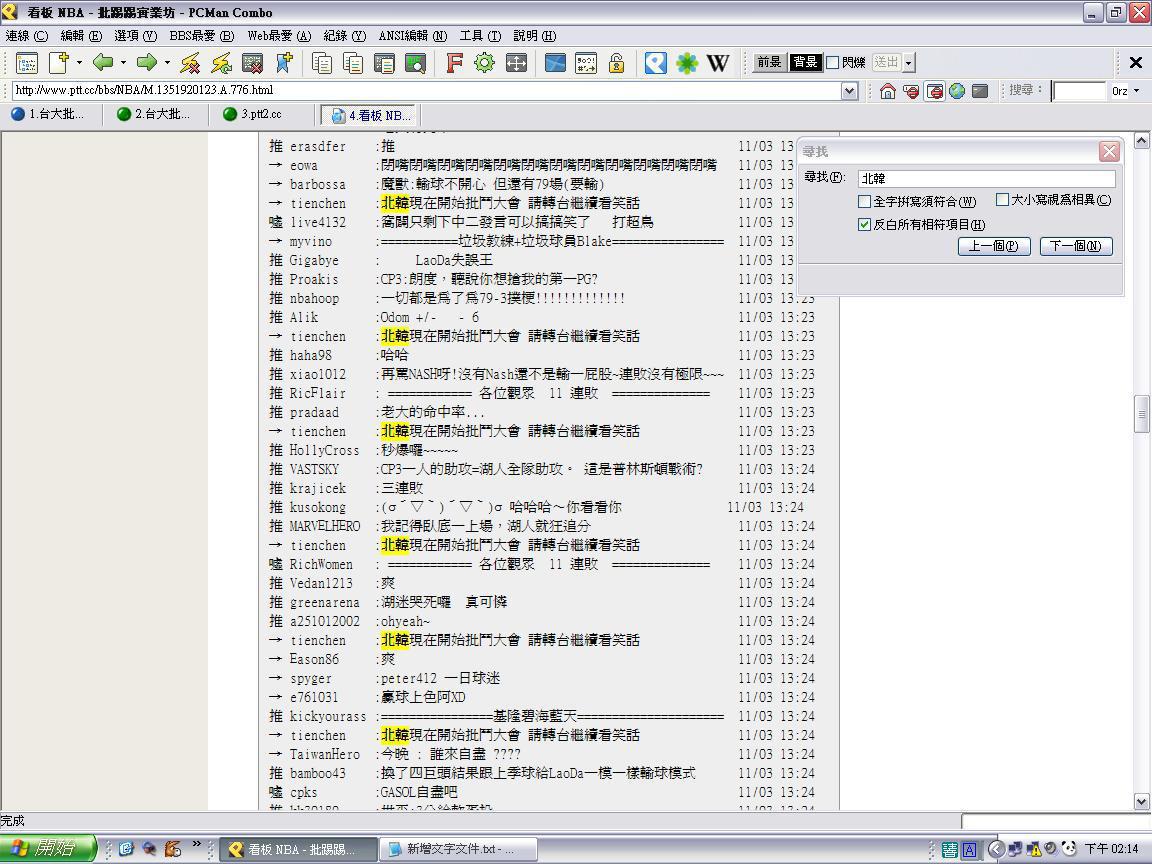The height and width of the screenshot is (864, 1152).
Task: Find previous match with 上一個(P)
Action: (994, 246)
